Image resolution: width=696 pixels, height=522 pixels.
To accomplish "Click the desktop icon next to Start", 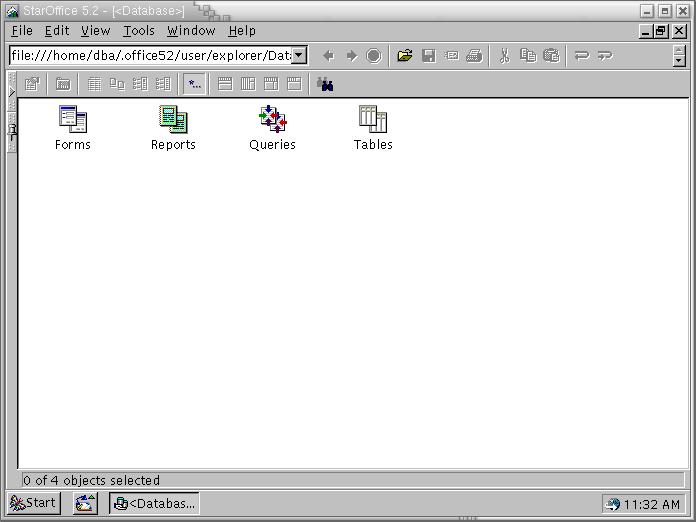I will click(85, 503).
